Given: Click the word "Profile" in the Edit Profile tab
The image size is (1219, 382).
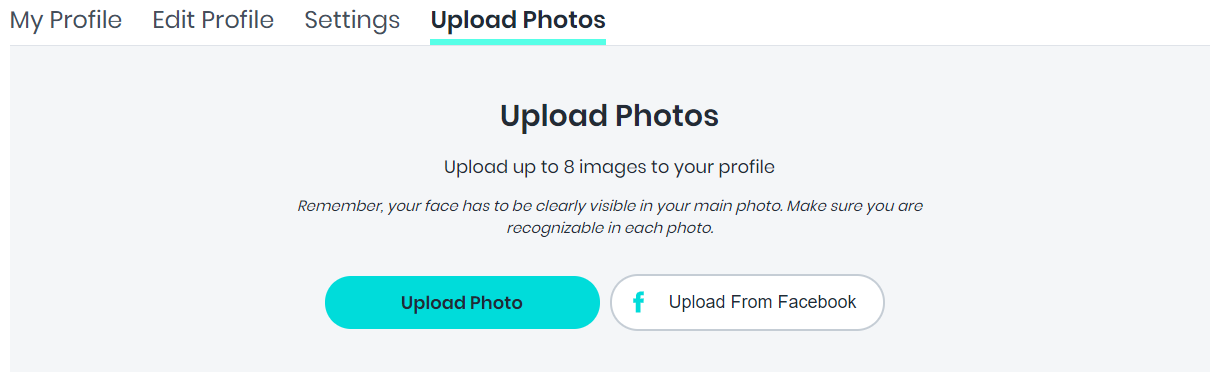Looking at the screenshot, I should click(236, 20).
